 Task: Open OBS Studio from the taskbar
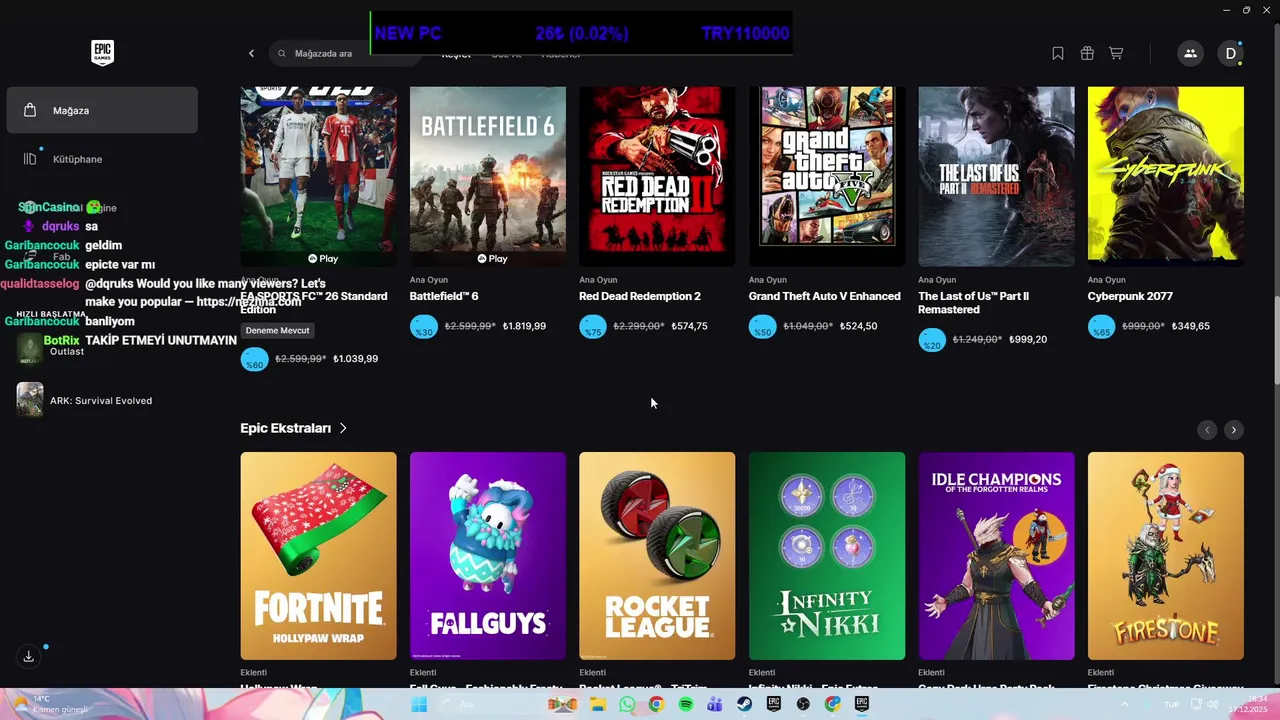point(803,704)
